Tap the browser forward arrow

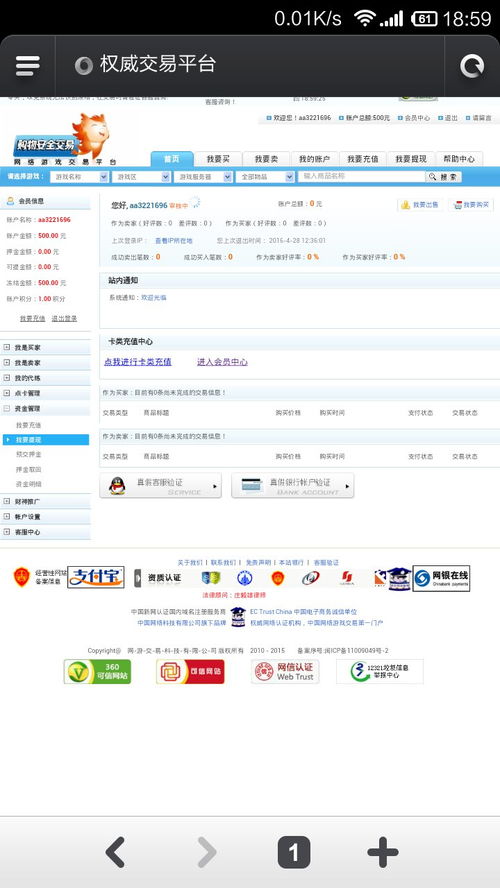coord(206,852)
